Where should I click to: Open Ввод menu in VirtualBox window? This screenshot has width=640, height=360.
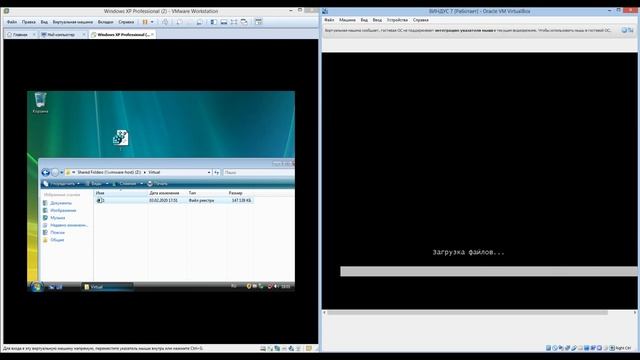tap(377, 20)
